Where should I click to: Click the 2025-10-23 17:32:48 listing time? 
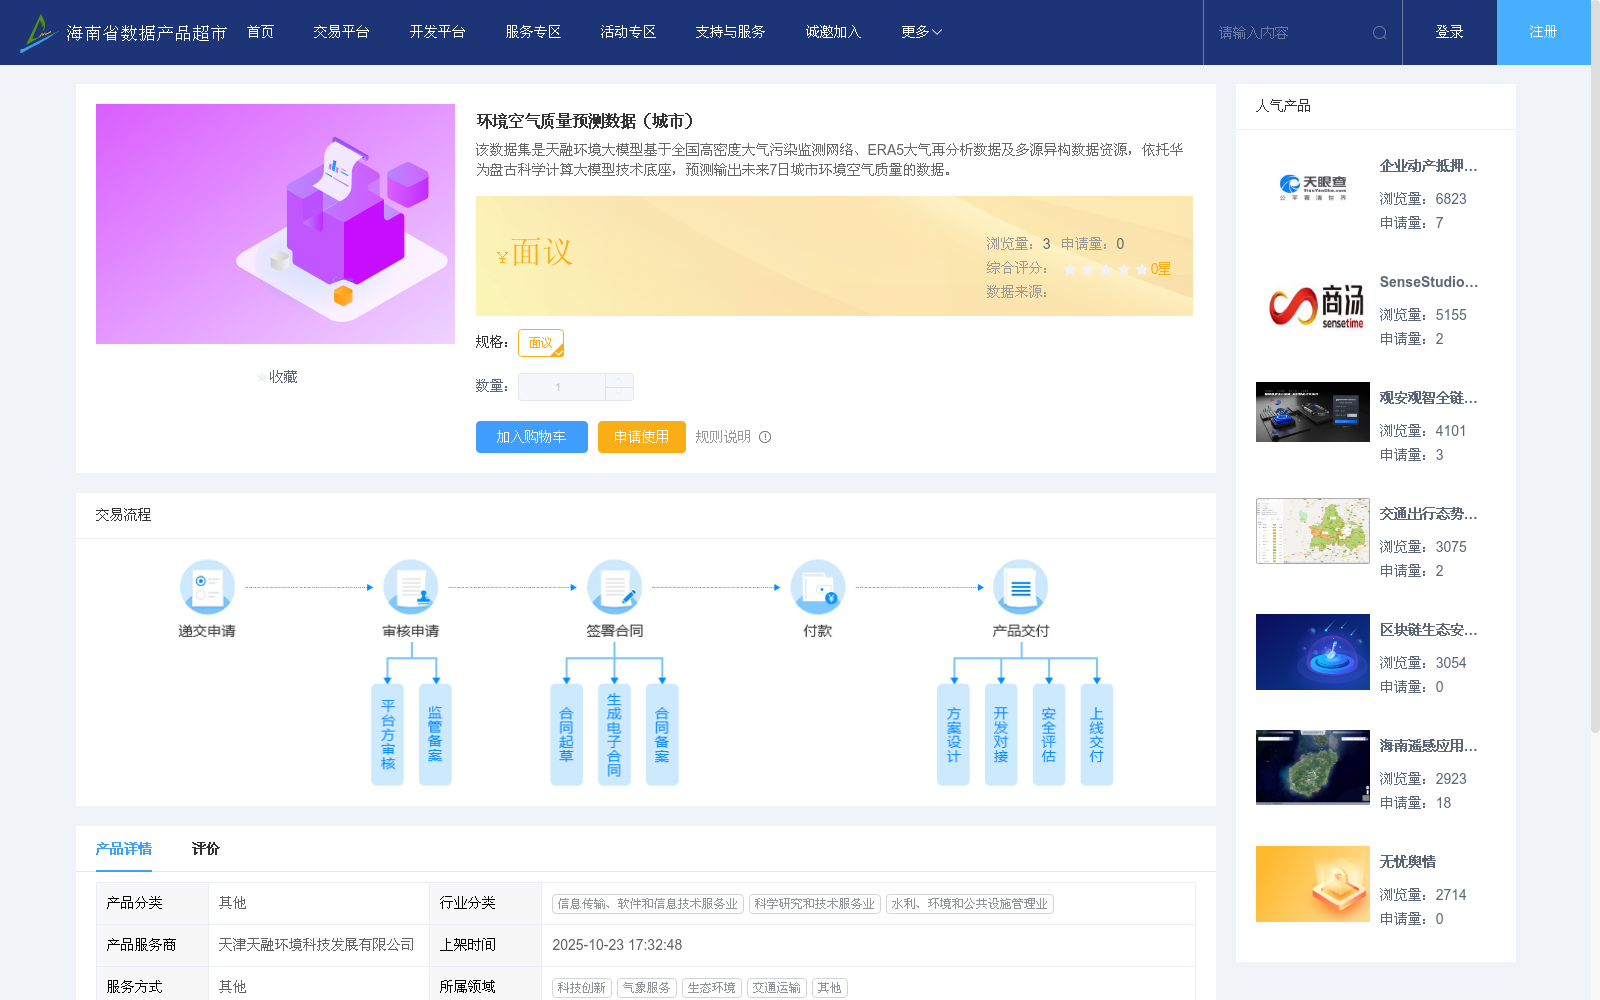pyautogui.click(x=617, y=945)
